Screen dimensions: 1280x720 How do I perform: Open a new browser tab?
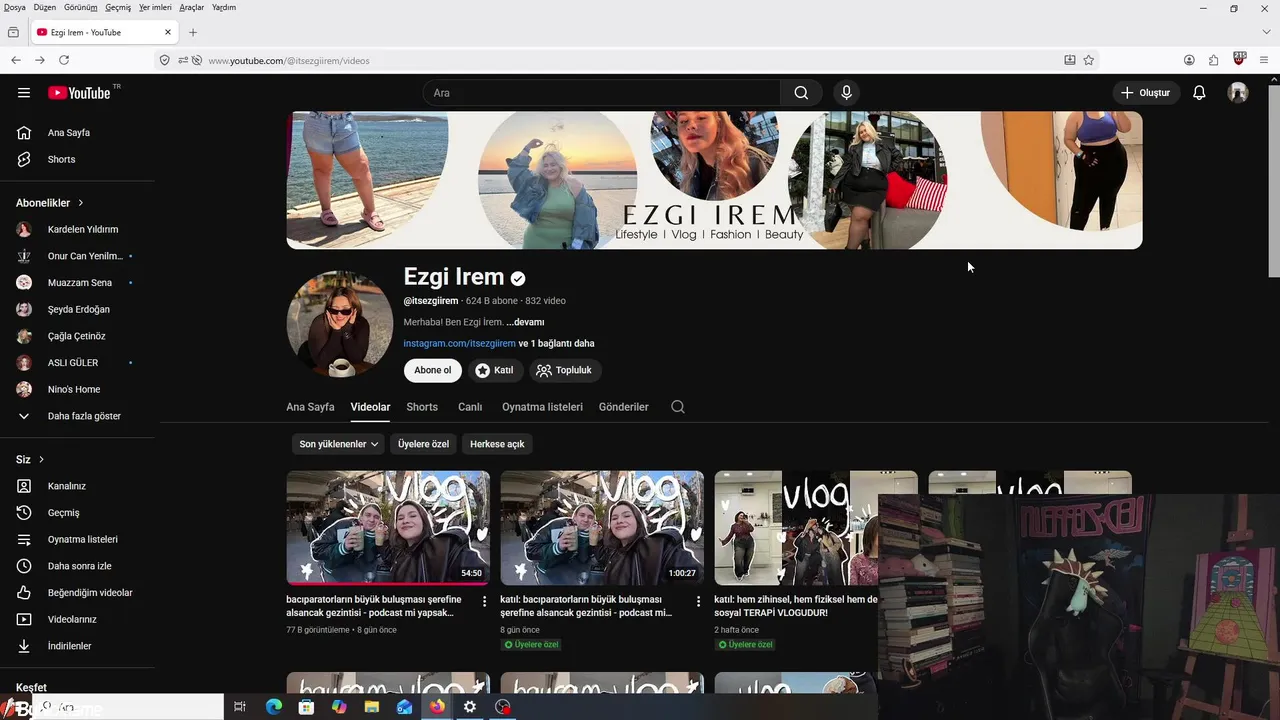coord(193,32)
